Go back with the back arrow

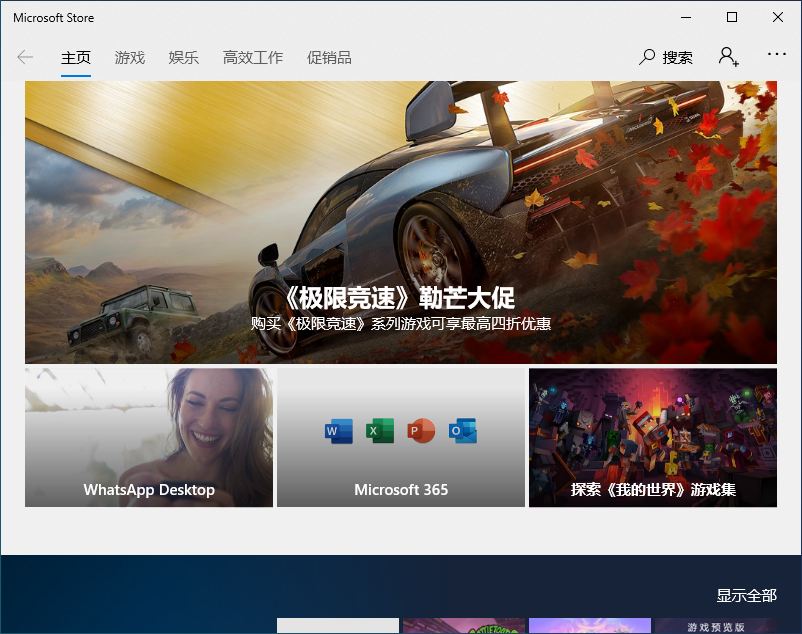(25, 57)
